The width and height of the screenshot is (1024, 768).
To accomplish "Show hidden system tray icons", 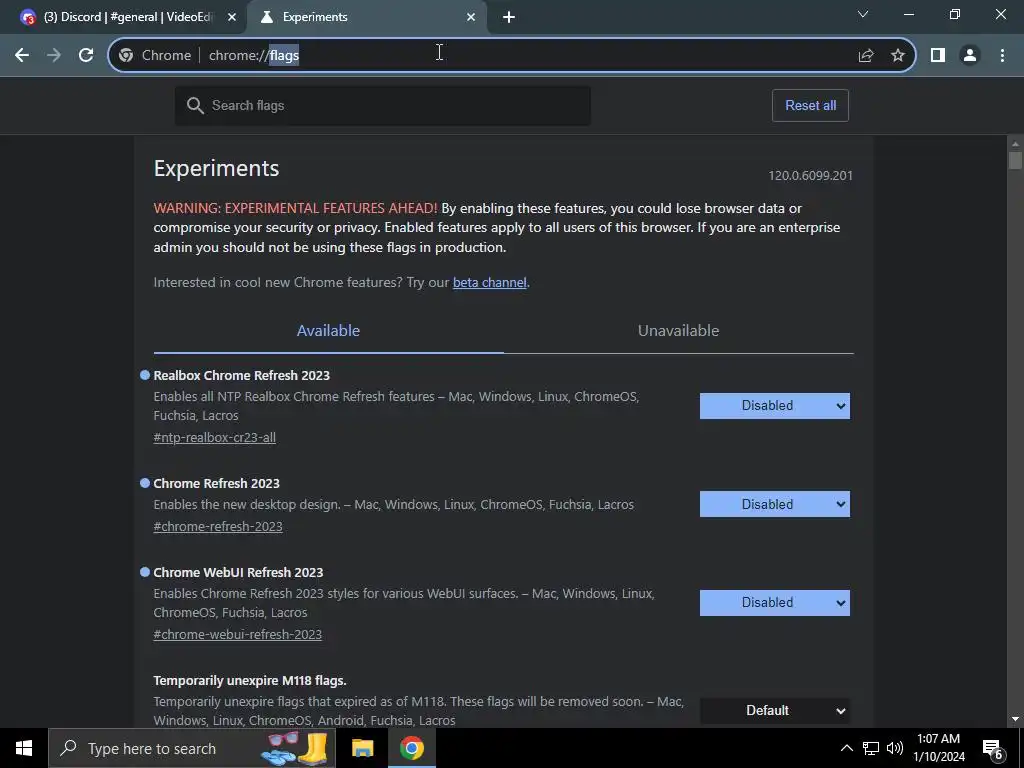I will pos(846,748).
